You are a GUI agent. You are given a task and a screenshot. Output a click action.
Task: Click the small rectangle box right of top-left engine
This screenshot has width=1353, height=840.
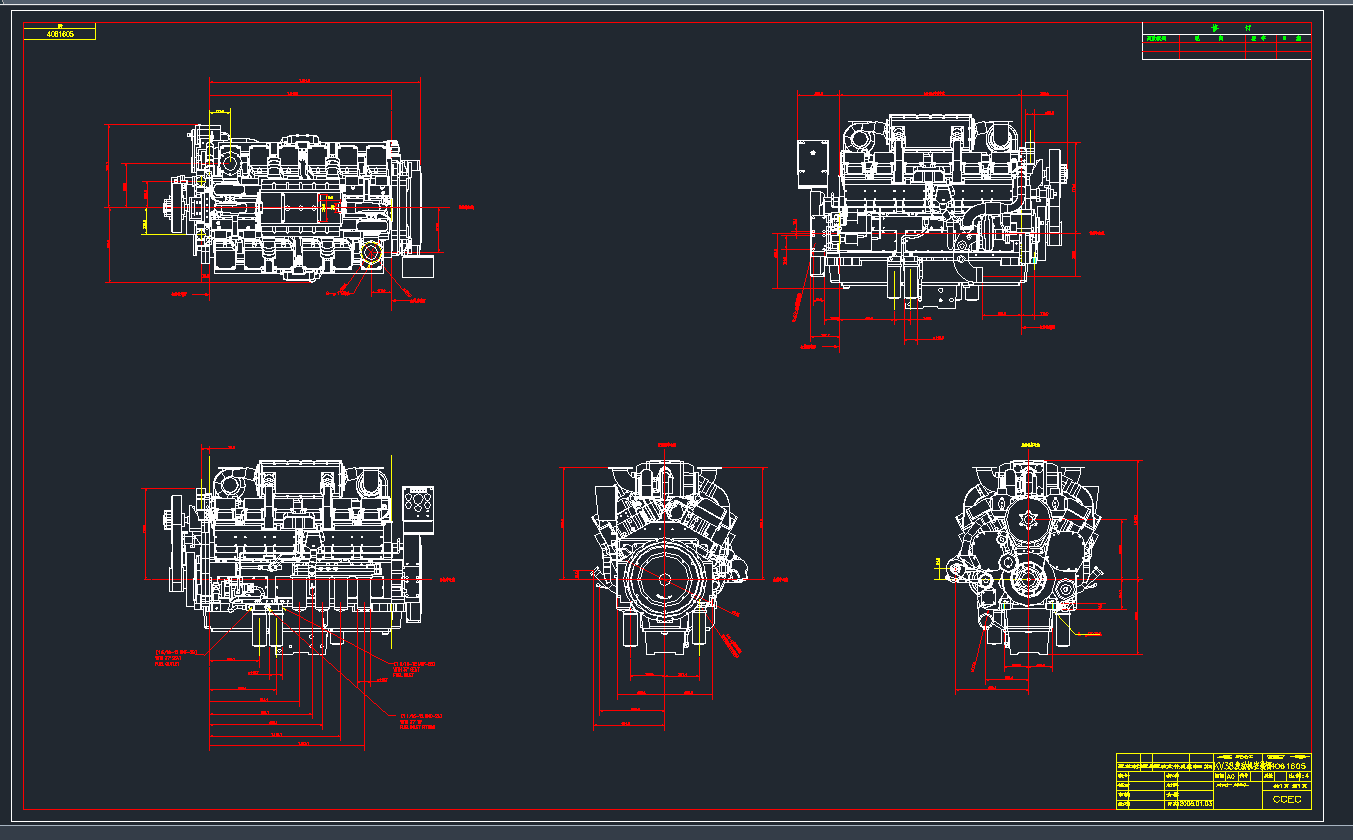click(x=418, y=266)
